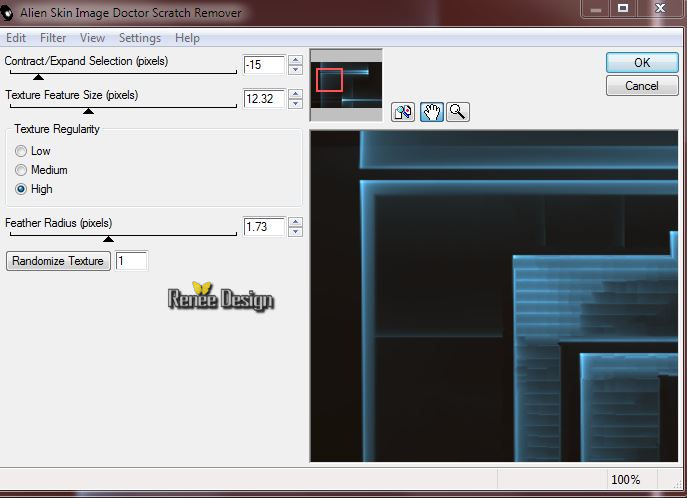
Task: Increase Feather Radius with up arrow
Action: [x=296, y=223]
